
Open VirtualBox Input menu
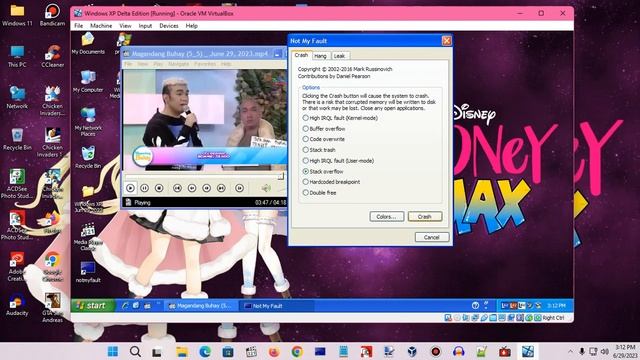click(x=145, y=26)
